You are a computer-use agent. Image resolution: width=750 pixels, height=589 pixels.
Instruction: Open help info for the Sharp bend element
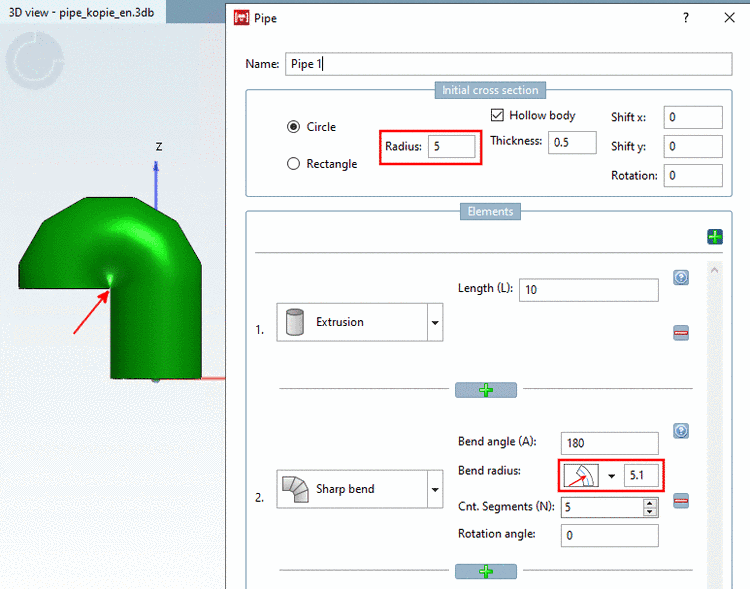tap(681, 431)
